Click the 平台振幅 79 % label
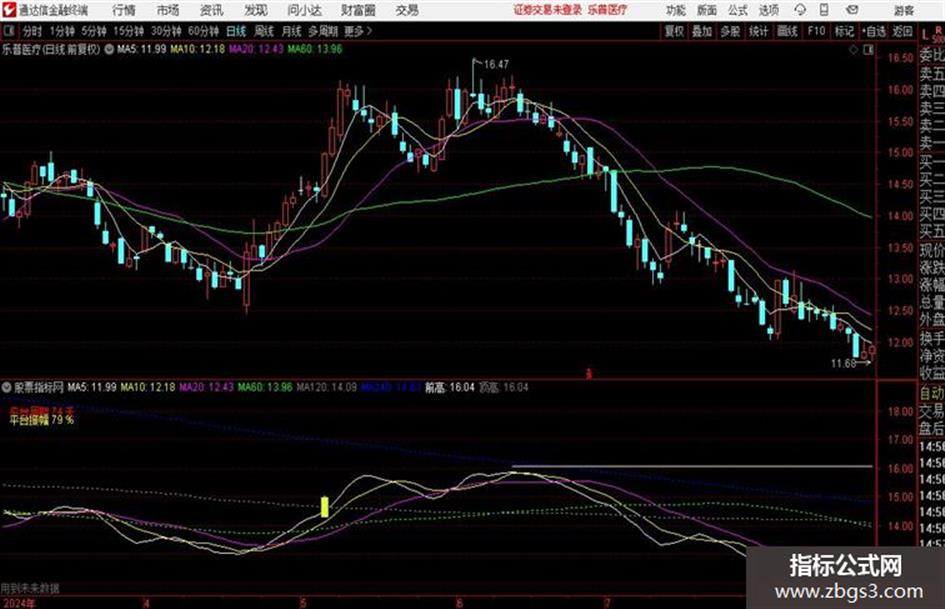Image resolution: width=945 pixels, height=609 pixels. pos(42,420)
